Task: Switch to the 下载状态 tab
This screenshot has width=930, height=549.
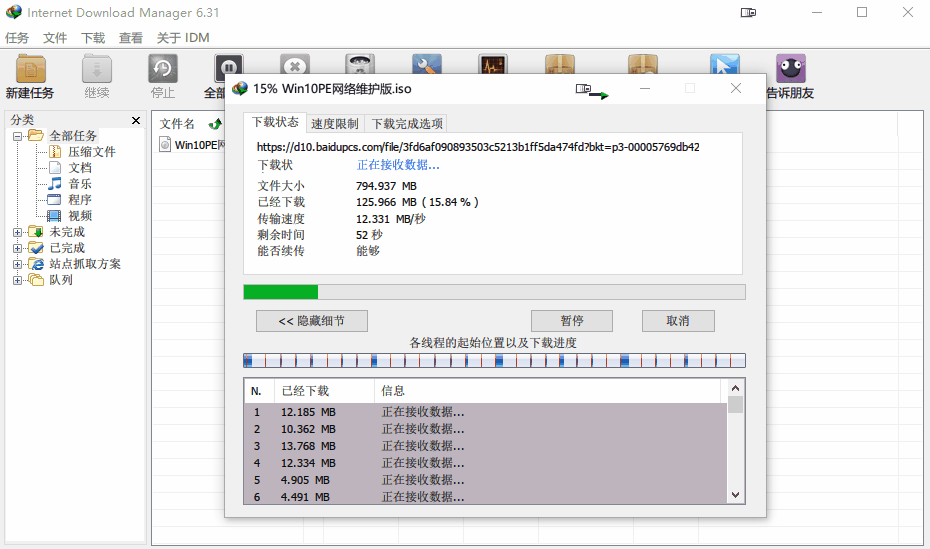Action: click(x=275, y=122)
